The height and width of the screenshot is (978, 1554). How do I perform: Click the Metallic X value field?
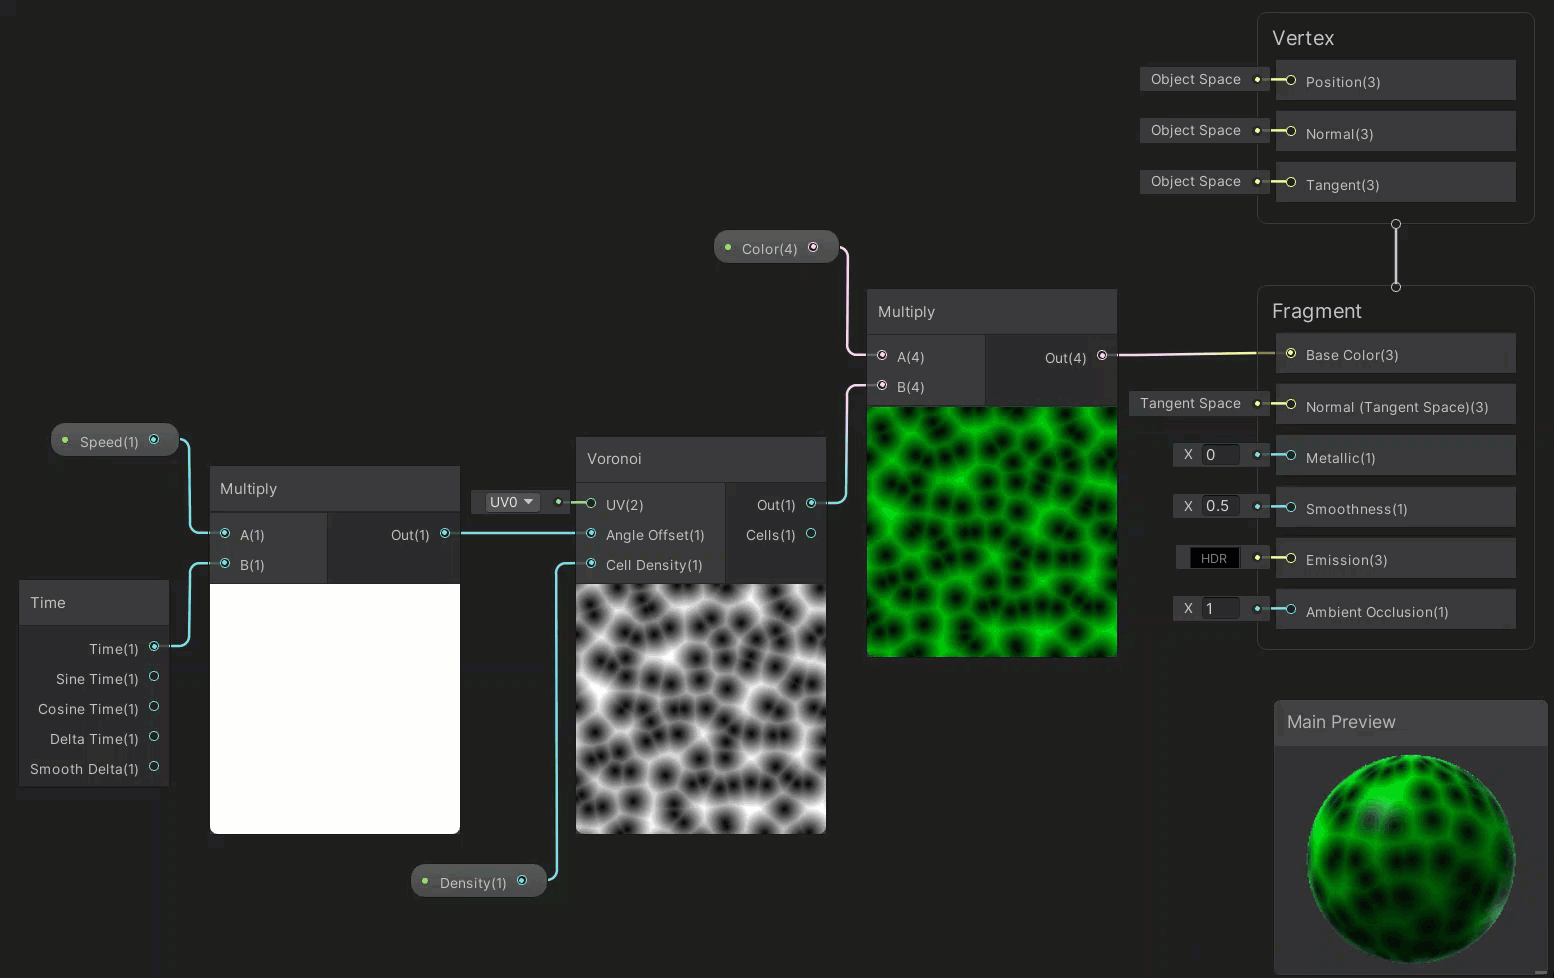point(1220,455)
